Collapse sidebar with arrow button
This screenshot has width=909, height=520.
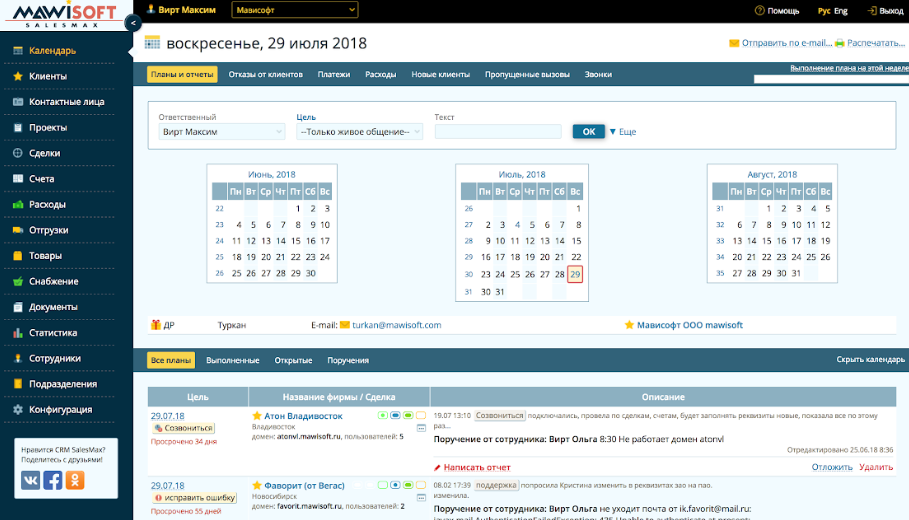(133, 23)
